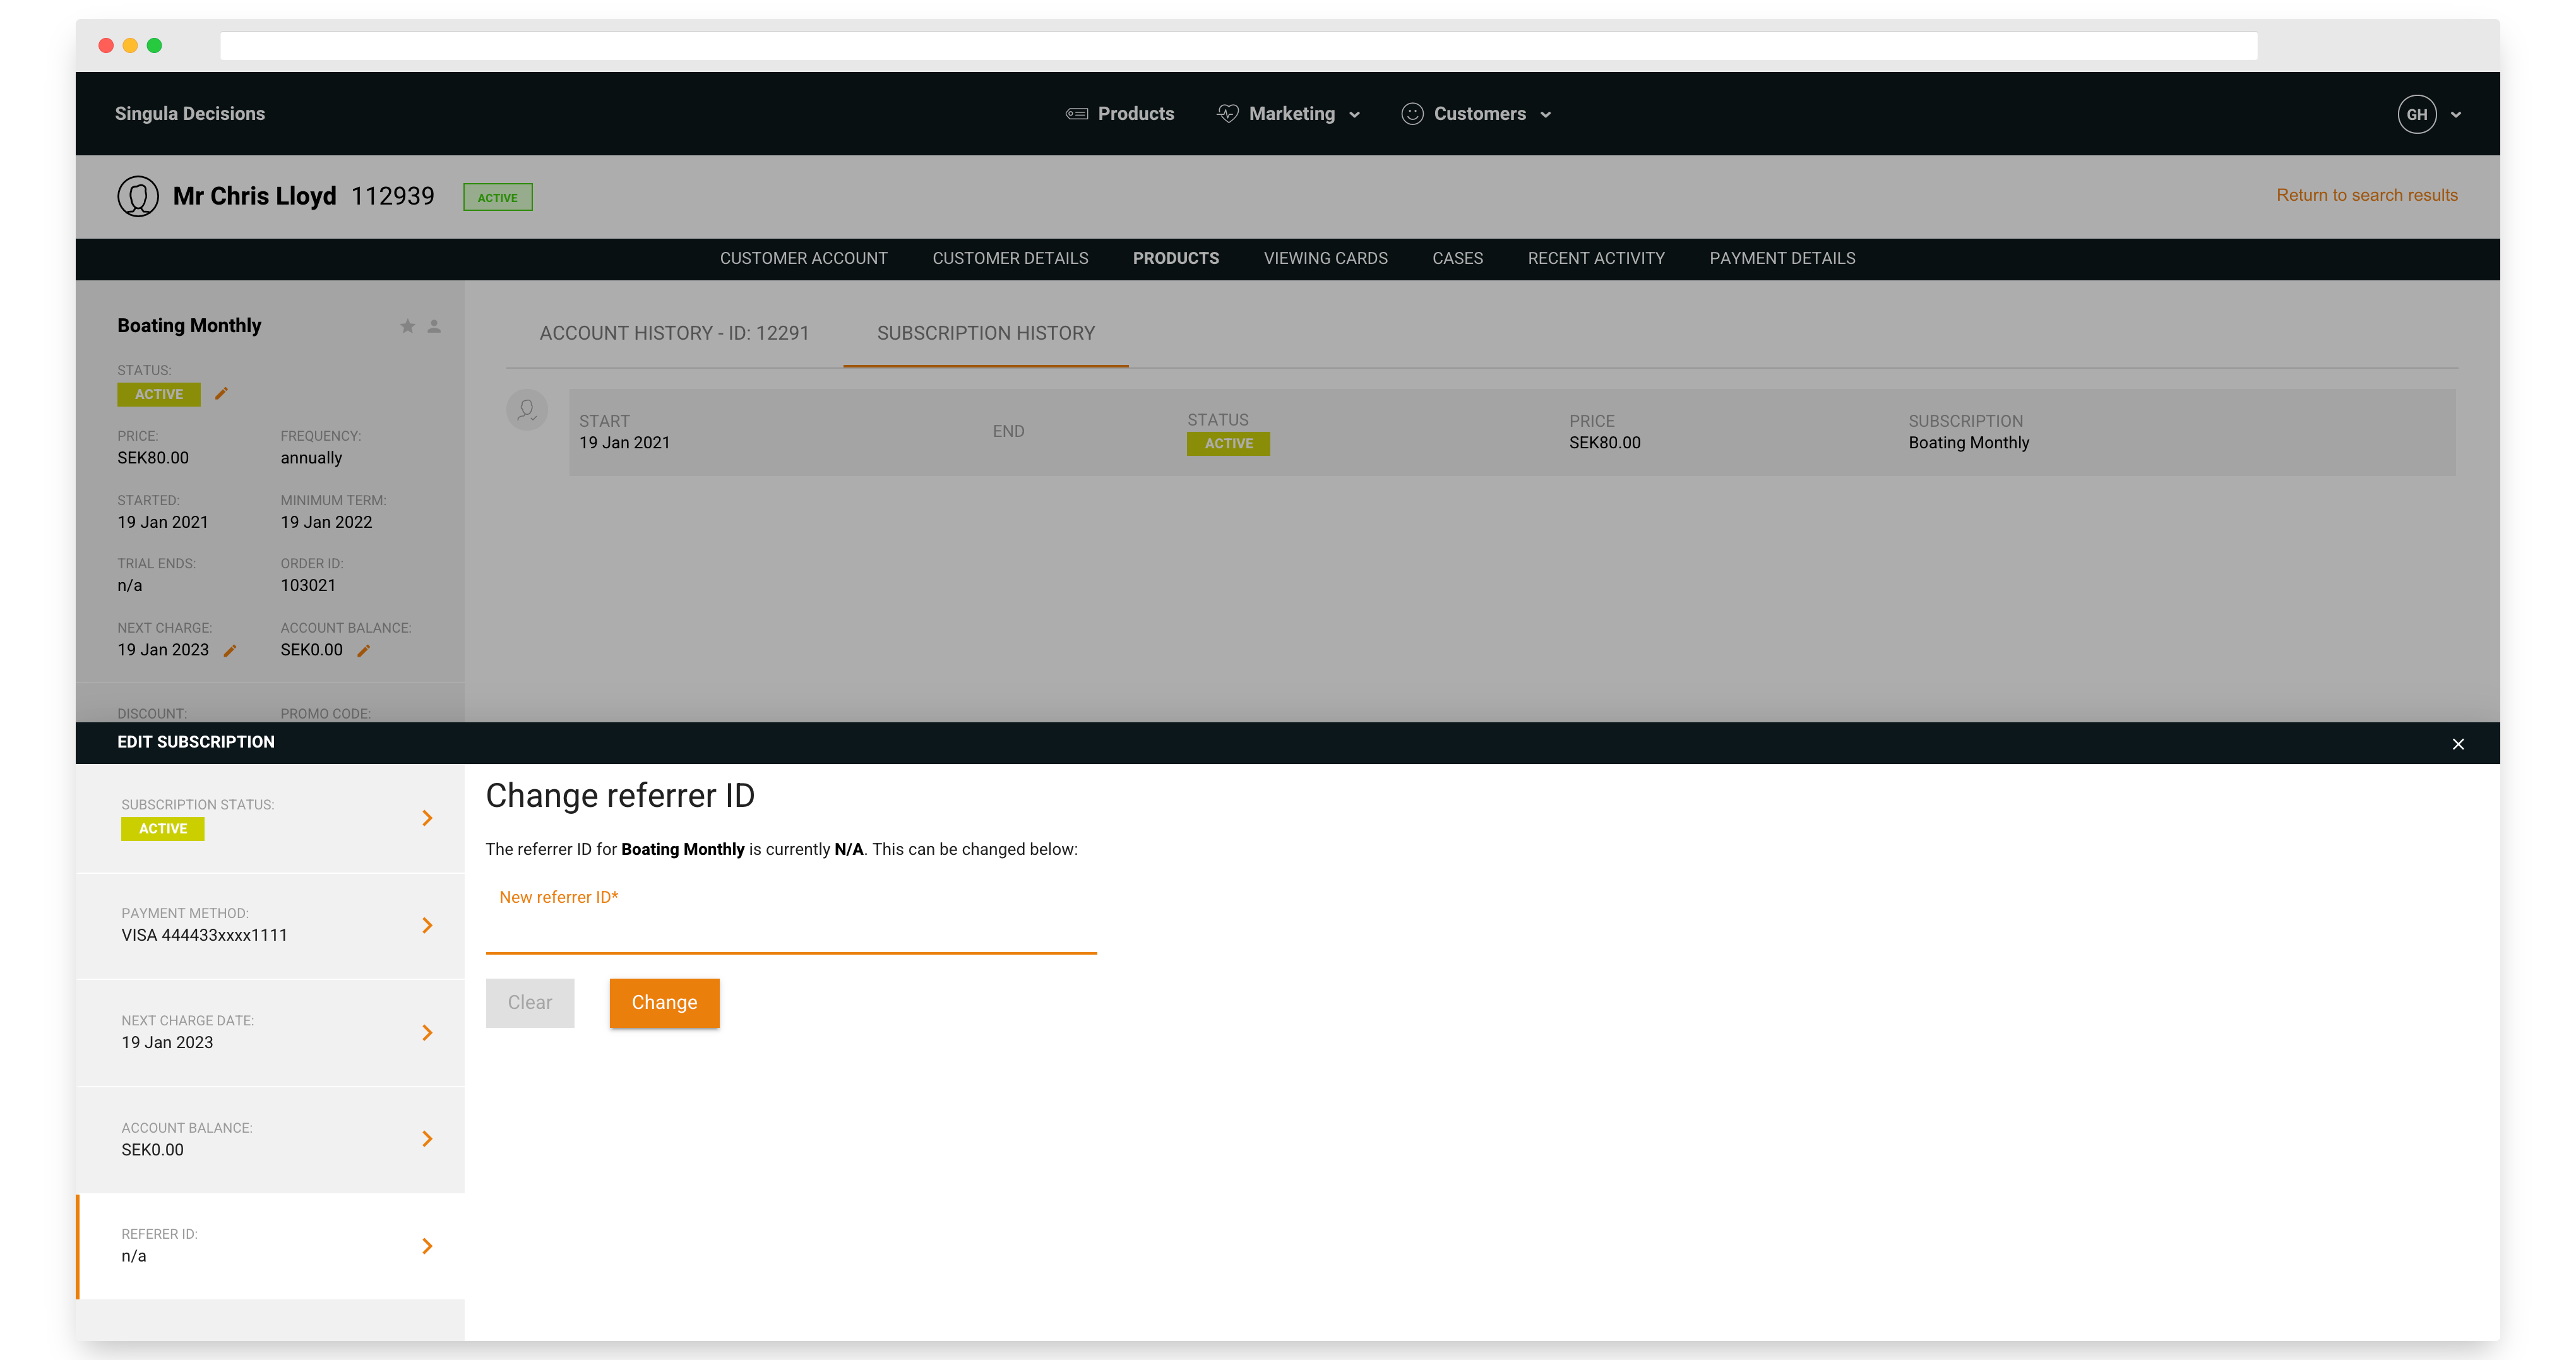
Task: Click Return to search results link
Action: pos(2366,195)
